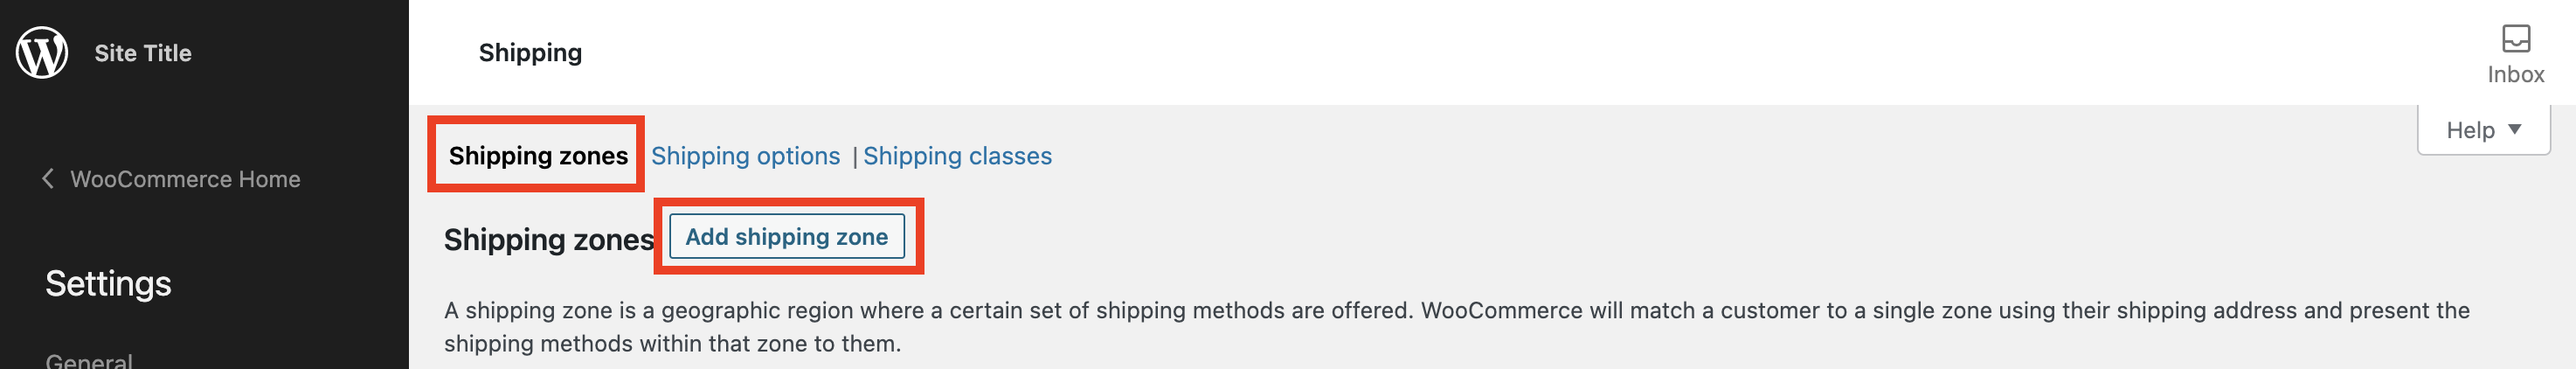Click the Shipping page title
The image size is (2576, 369).
pyautogui.click(x=530, y=53)
